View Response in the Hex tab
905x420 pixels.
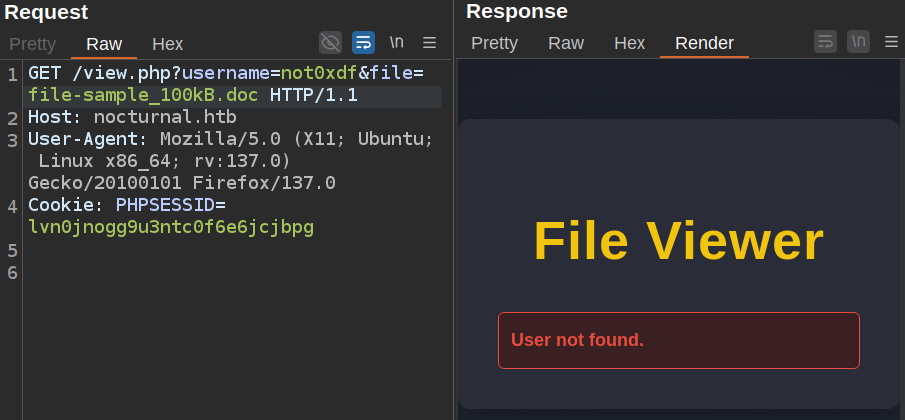tap(629, 43)
